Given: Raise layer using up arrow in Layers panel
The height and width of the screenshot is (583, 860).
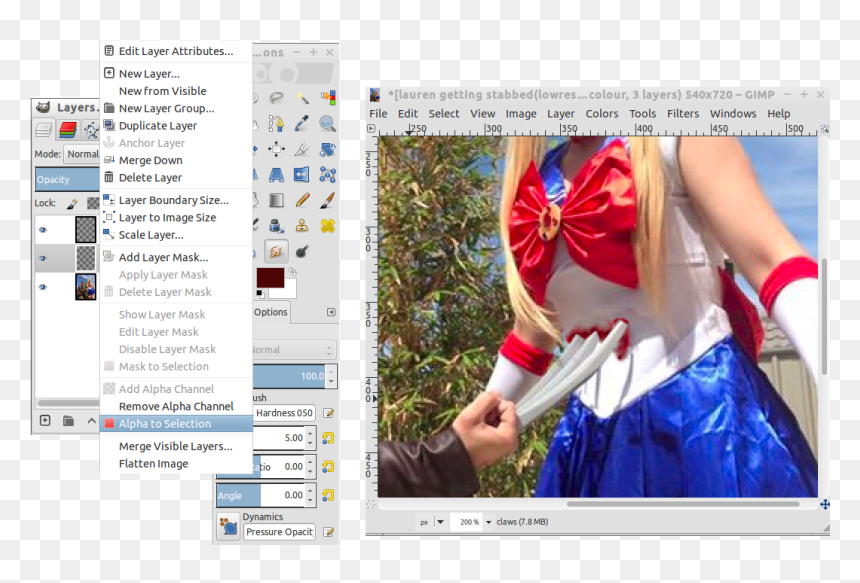Looking at the screenshot, I should [91, 421].
